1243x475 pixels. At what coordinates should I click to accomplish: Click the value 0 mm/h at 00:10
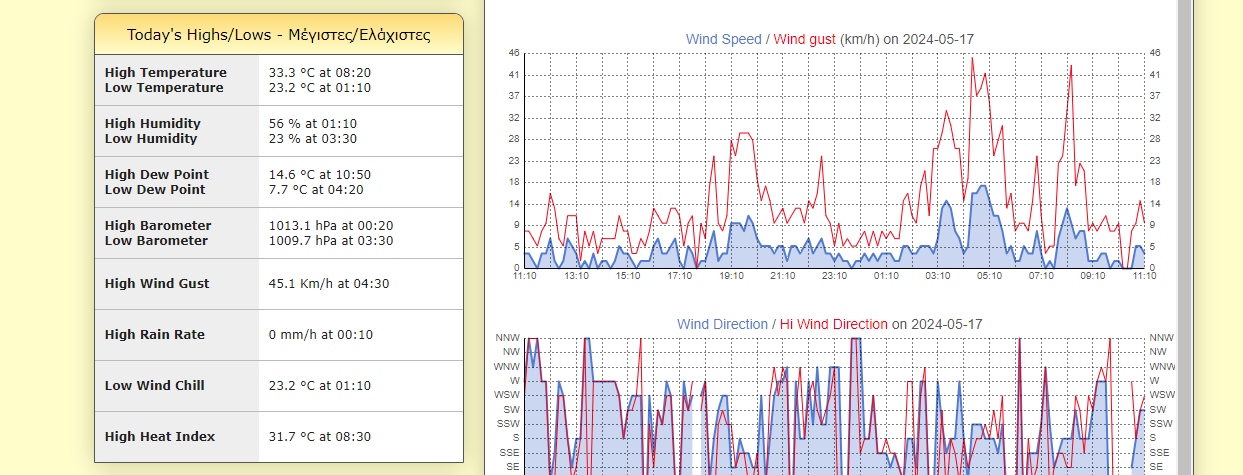pos(321,335)
